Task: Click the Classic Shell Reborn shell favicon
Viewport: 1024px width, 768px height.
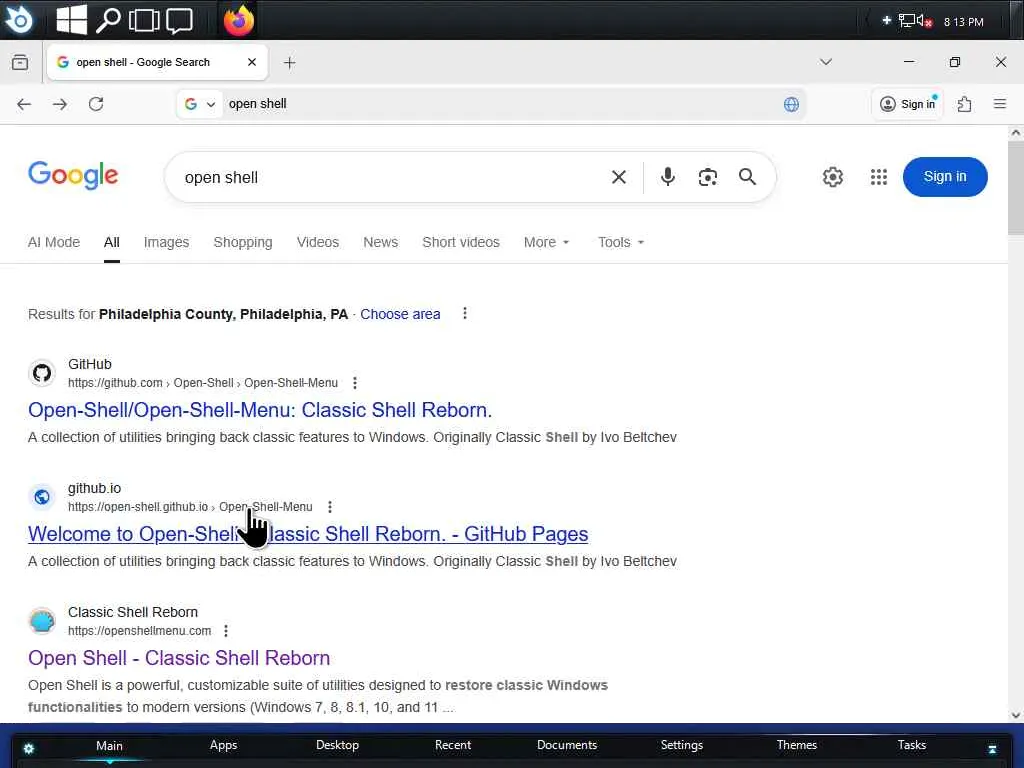Action: 42,621
